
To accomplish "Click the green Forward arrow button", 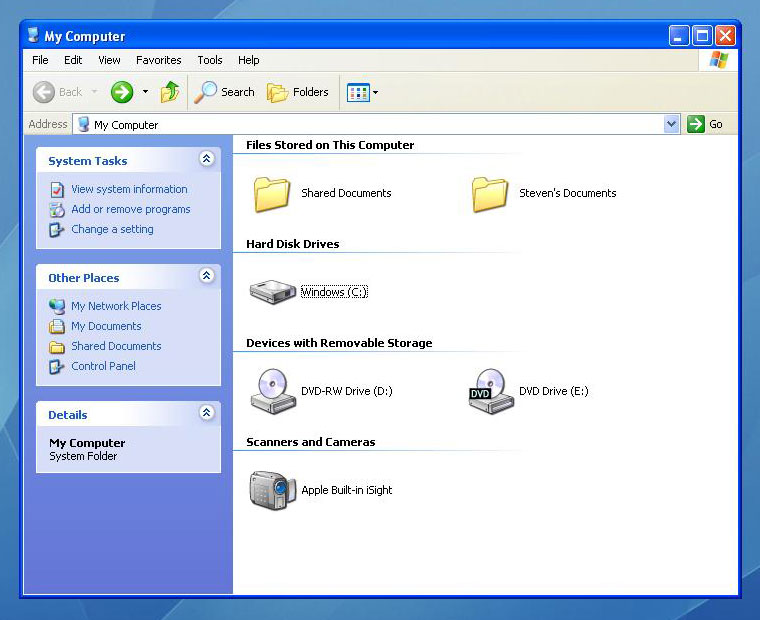I will pyautogui.click(x=122, y=92).
